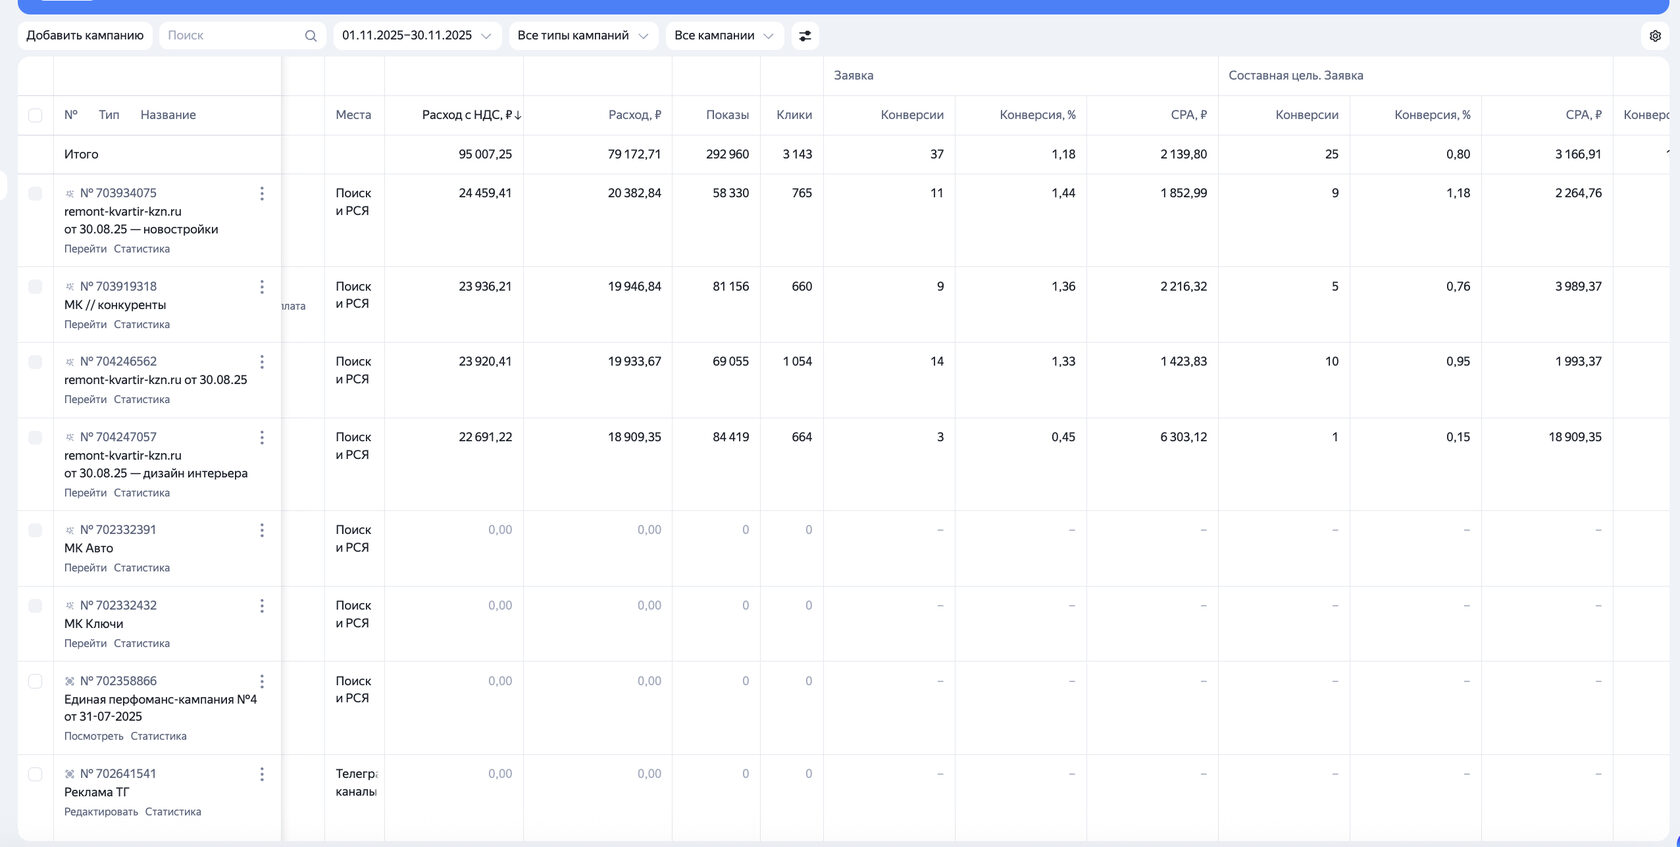Click Редактировать link for Реклама ТГ
Viewport: 1680px width, 847px height.
pyautogui.click(x=101, y=812)
